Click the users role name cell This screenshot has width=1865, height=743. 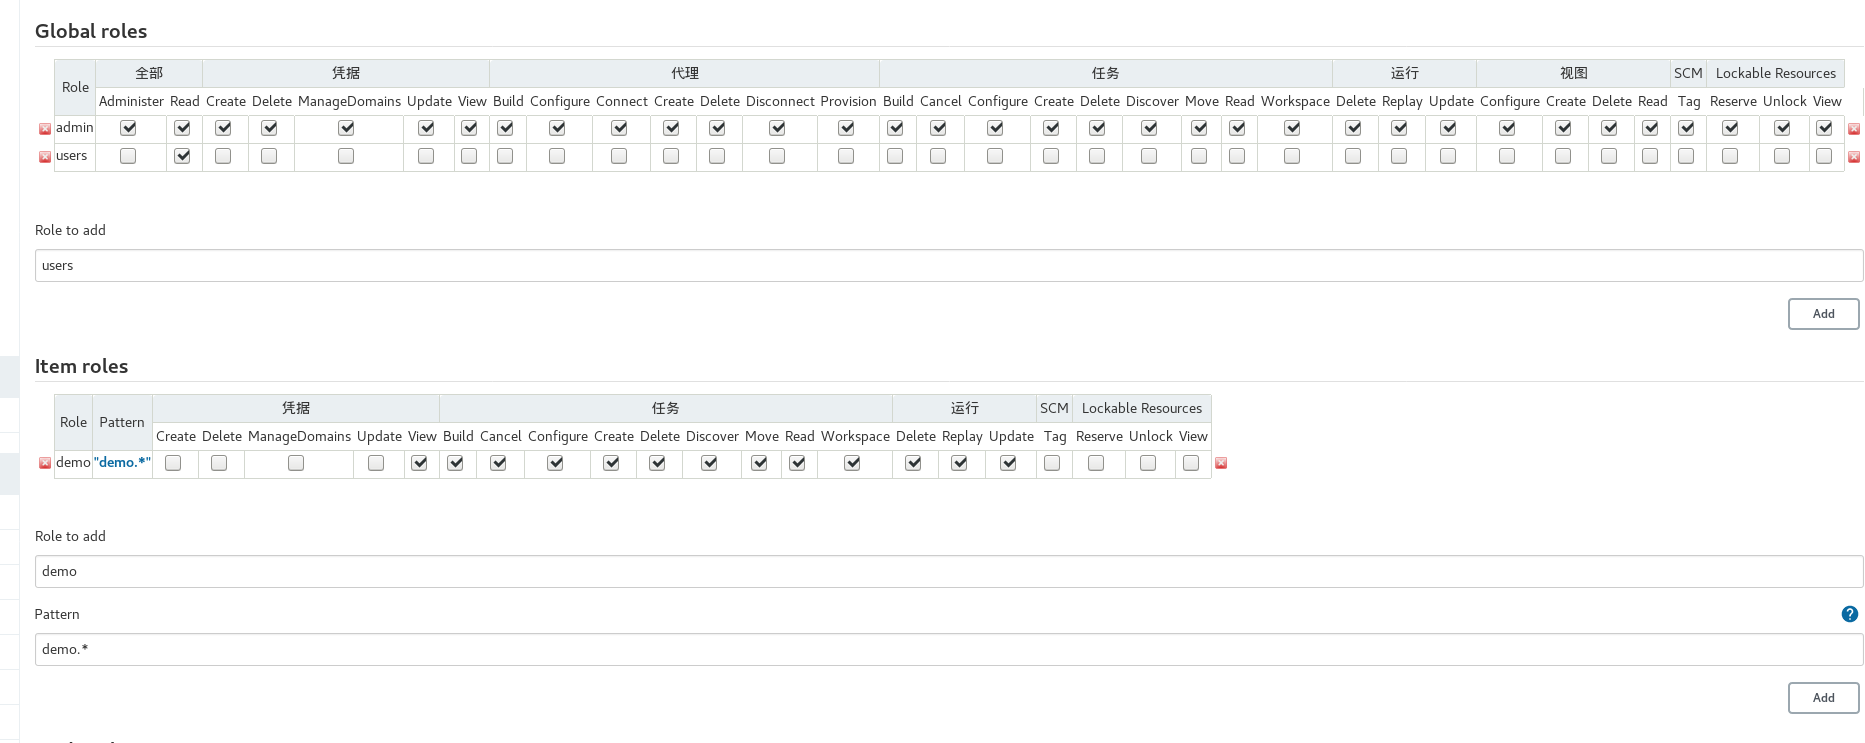pos(75,156)
